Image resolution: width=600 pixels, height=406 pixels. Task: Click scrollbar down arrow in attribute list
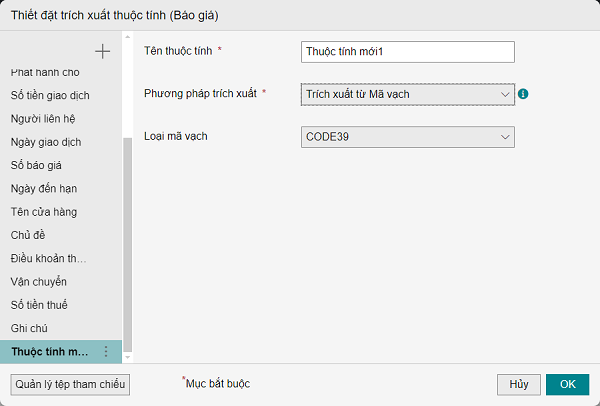tap(128, 357)
